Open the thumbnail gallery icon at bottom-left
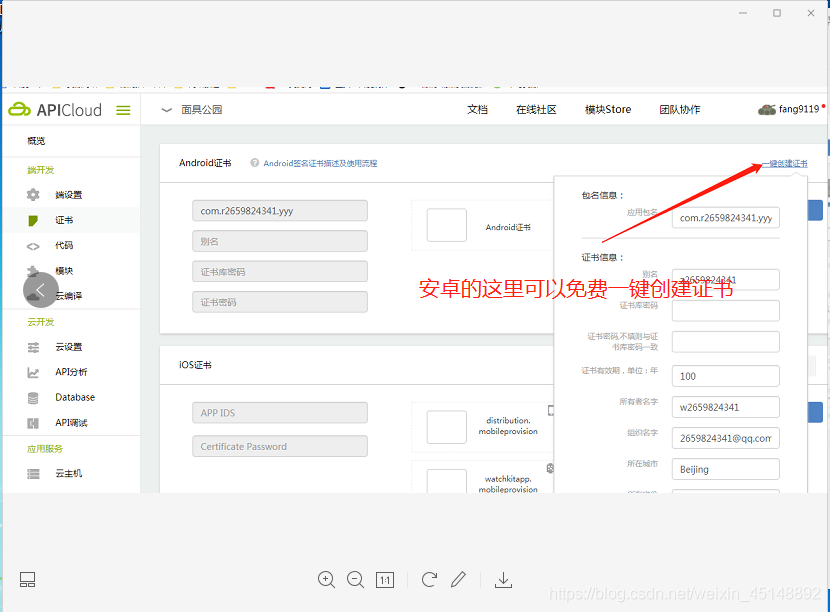 28,580
